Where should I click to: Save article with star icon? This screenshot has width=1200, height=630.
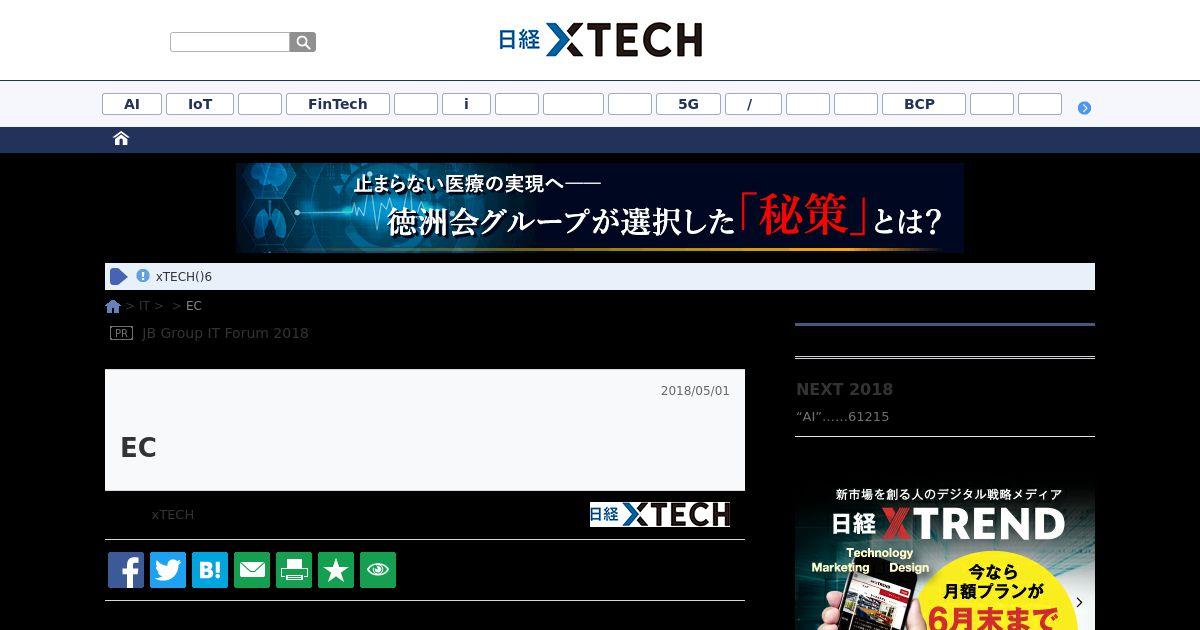pyautogui.click(x=336, y=570)
